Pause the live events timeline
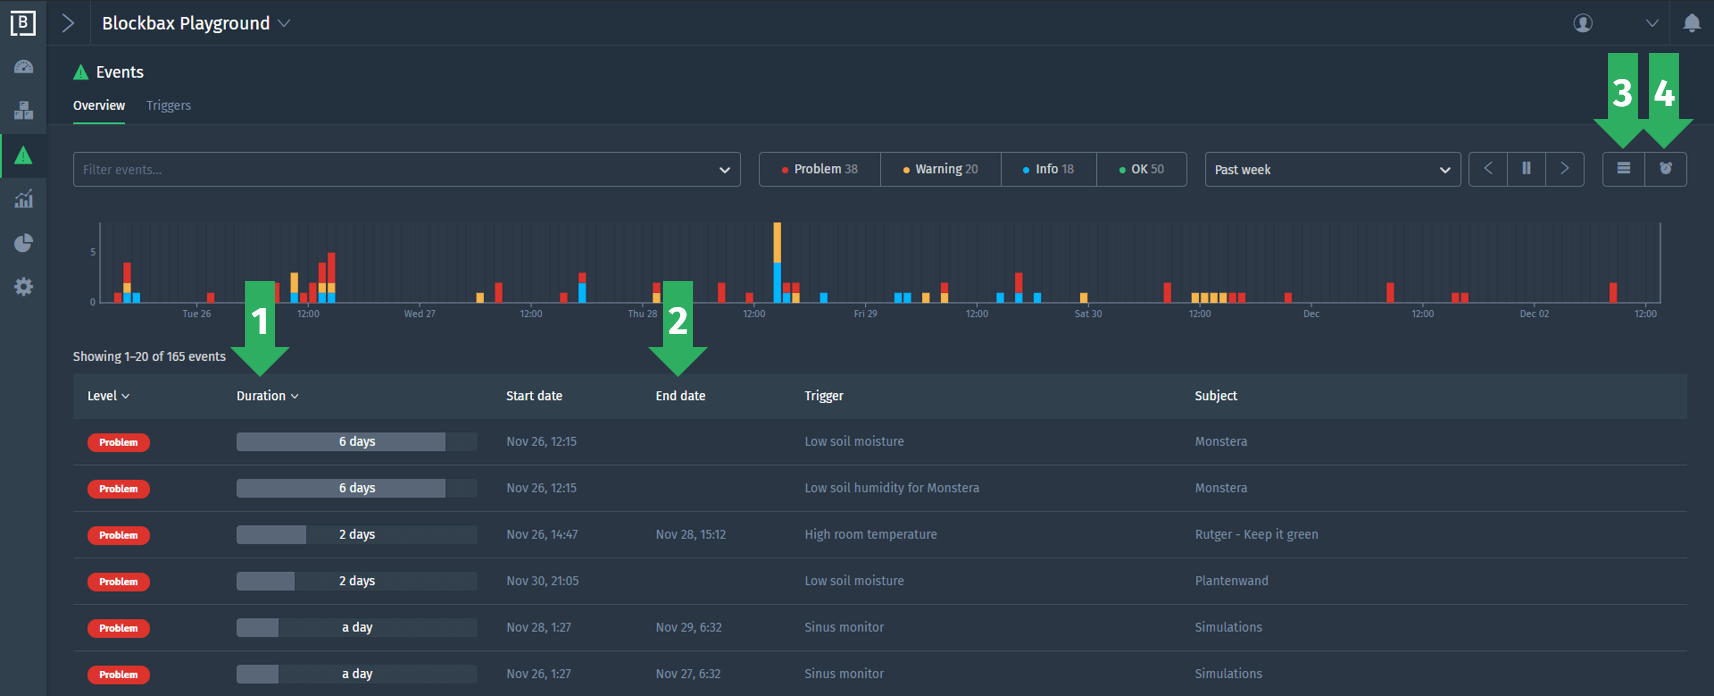 (1526, 169)
